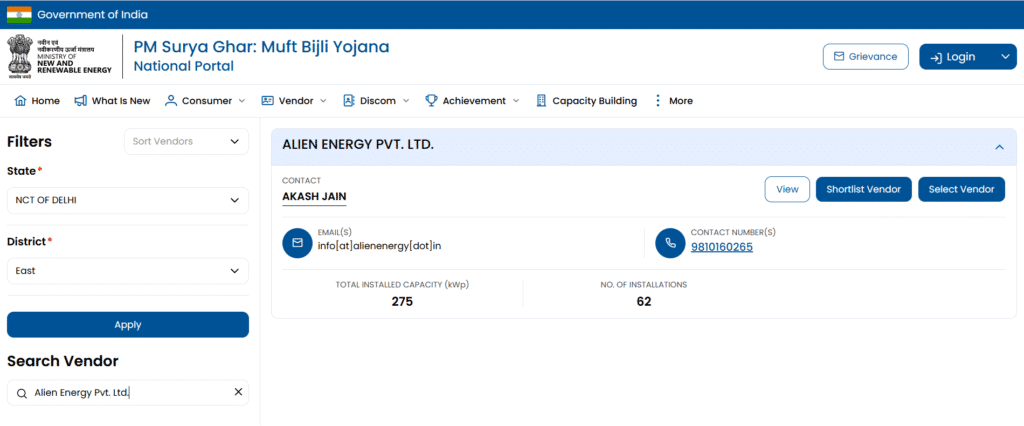The height and width of the screenshot is (426, 1024).
Task: Open the Achievement menu
Action: click(x=472, y=101)
